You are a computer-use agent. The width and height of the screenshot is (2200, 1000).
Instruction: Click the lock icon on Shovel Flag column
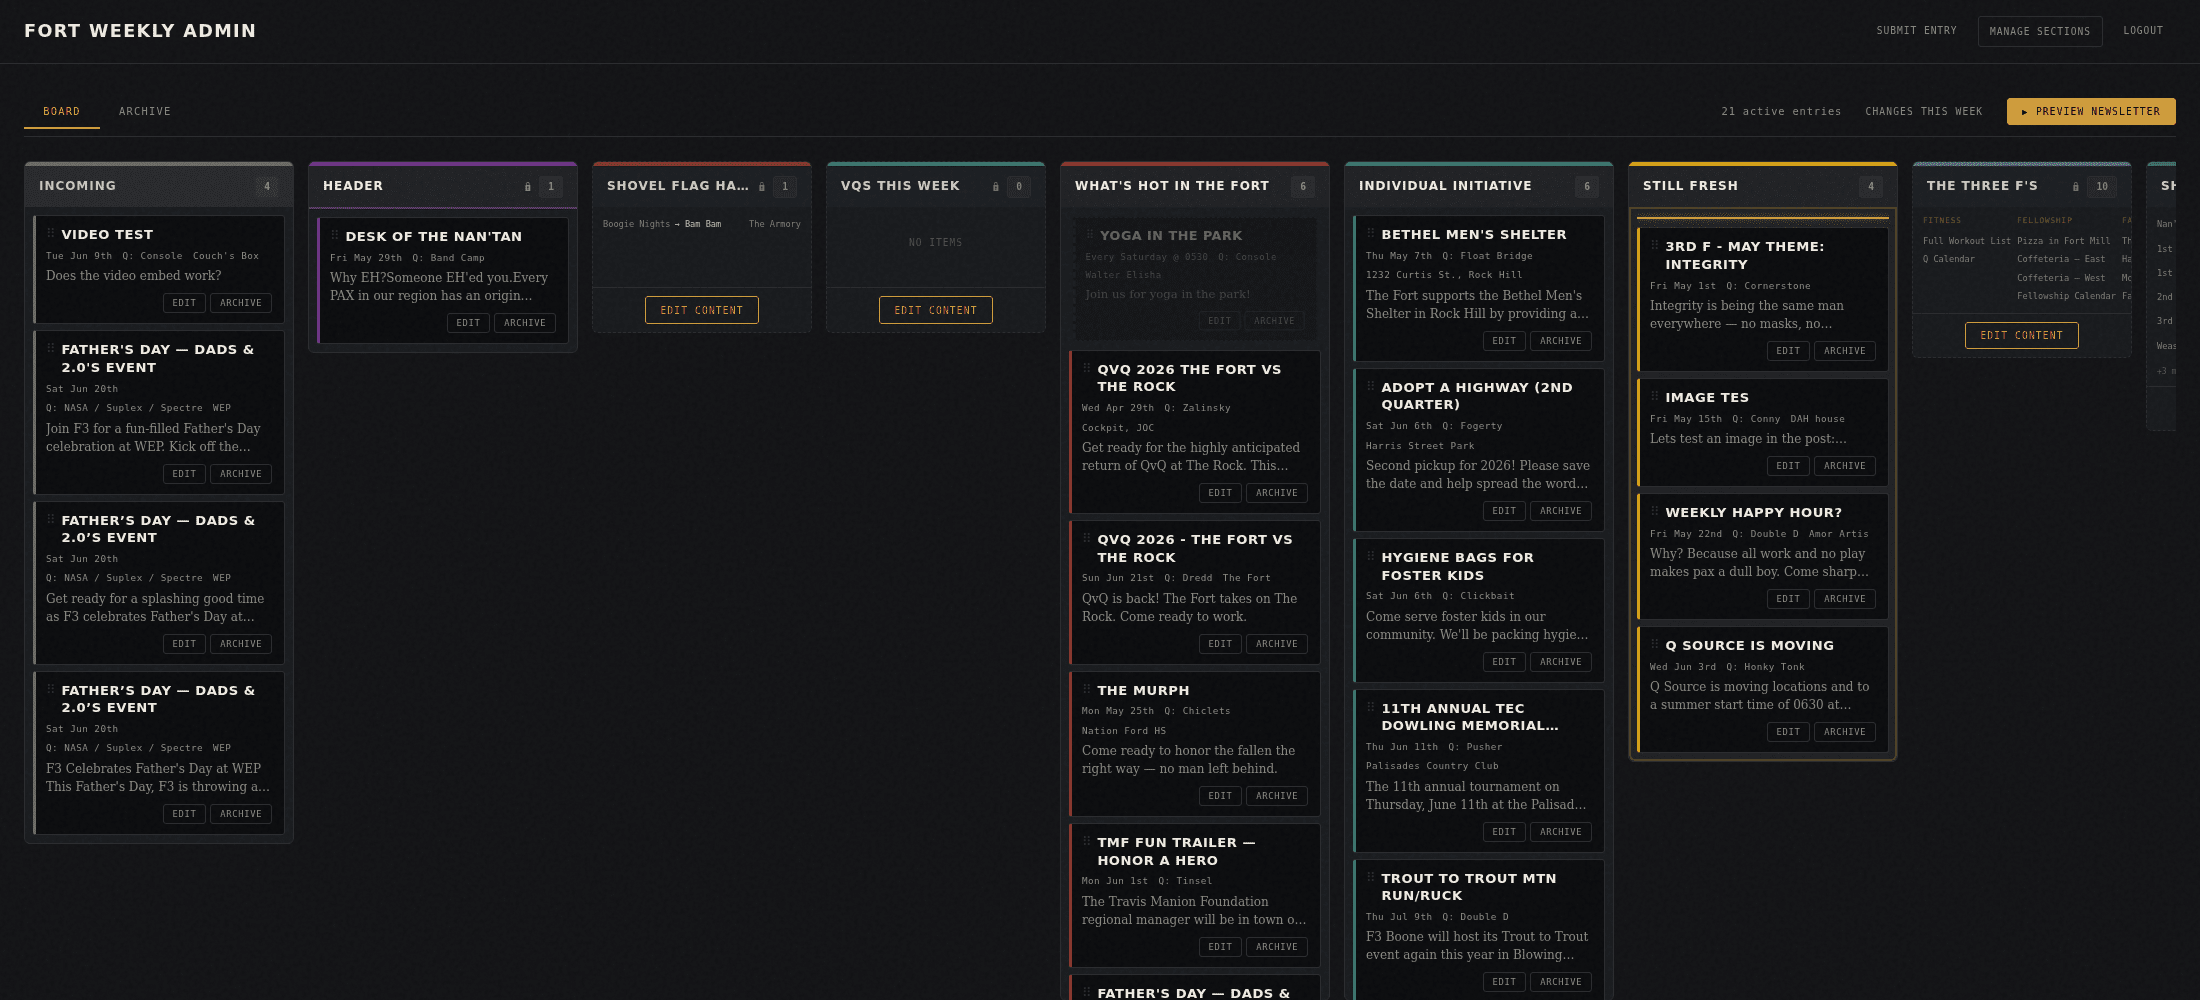(x=762, y=187)
